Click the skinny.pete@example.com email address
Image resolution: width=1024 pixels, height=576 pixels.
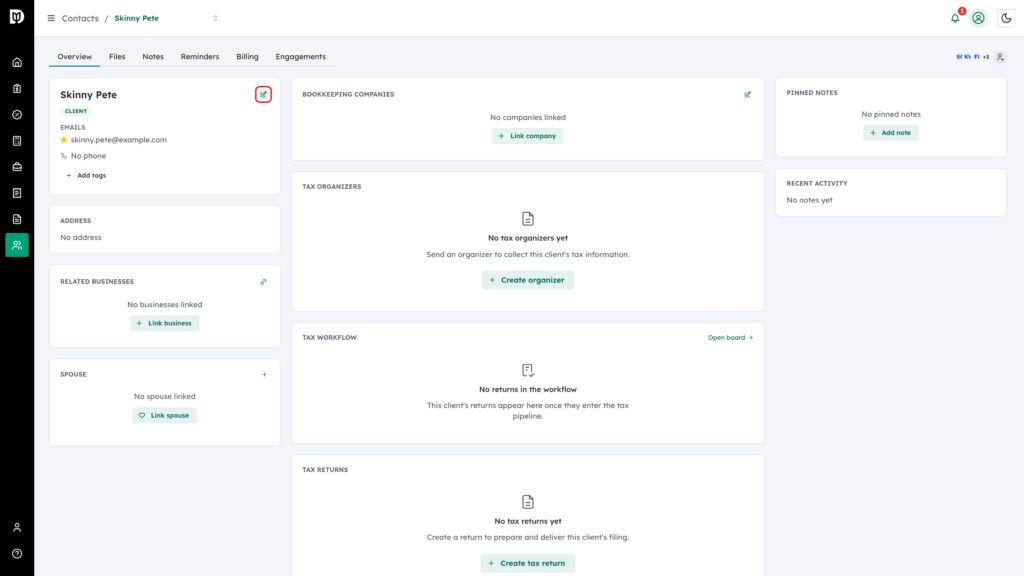(x=119, y=140)
